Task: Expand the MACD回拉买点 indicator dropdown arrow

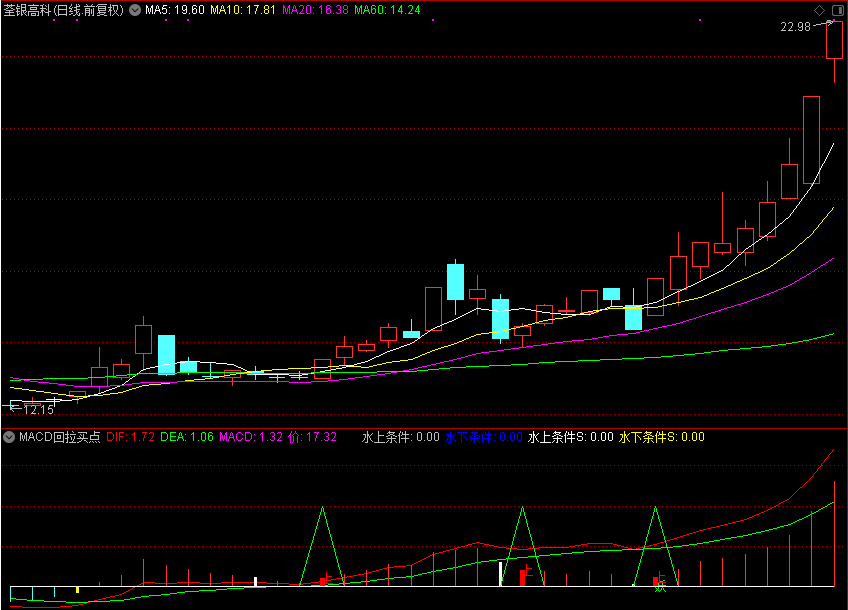Action: click(x=10, y=437)
